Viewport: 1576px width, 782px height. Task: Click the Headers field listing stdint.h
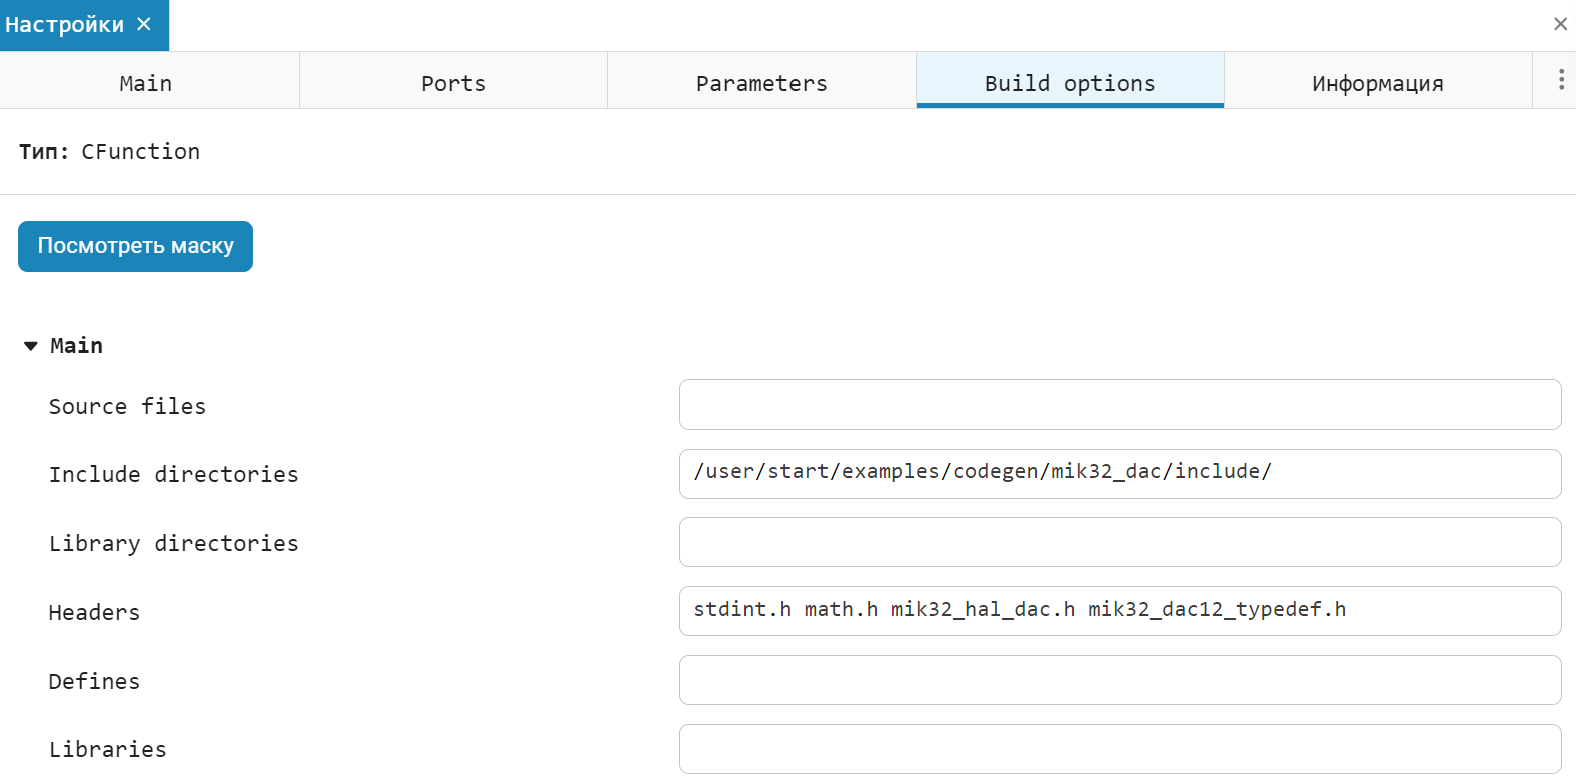point(1119,611)
